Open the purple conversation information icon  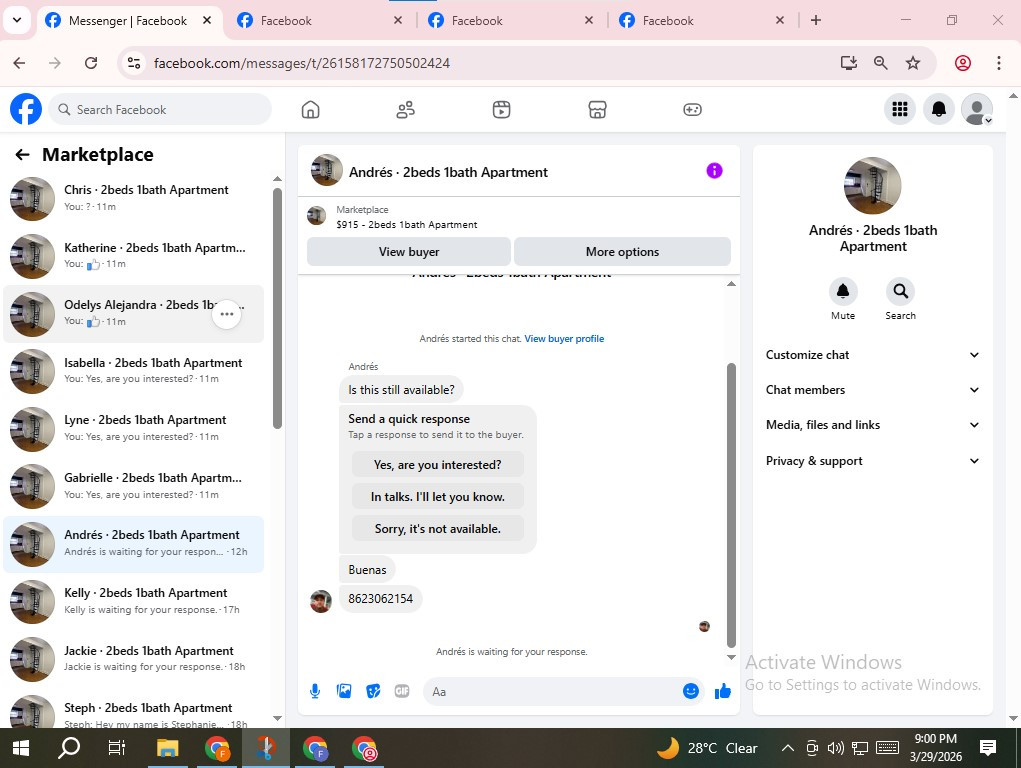[x=714, y=171]
